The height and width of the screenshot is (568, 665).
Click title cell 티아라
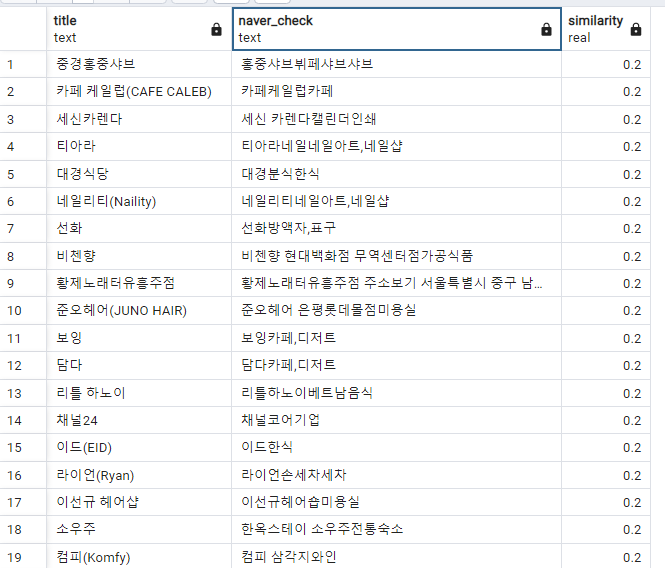pyautogui.click(x=139, y=146)
